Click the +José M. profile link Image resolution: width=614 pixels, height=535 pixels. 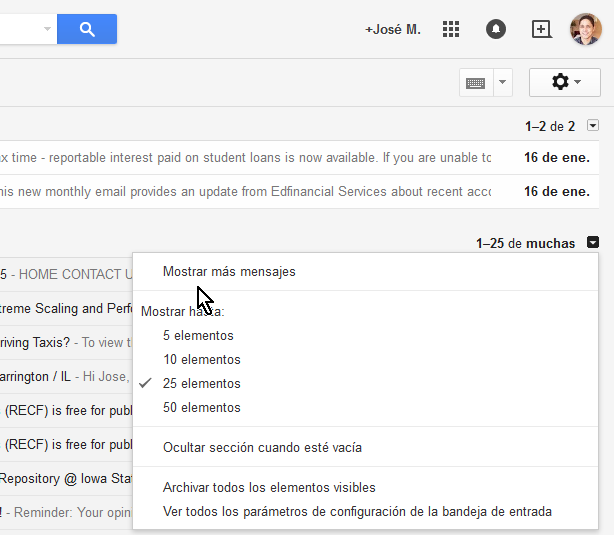tap(393, 30)
